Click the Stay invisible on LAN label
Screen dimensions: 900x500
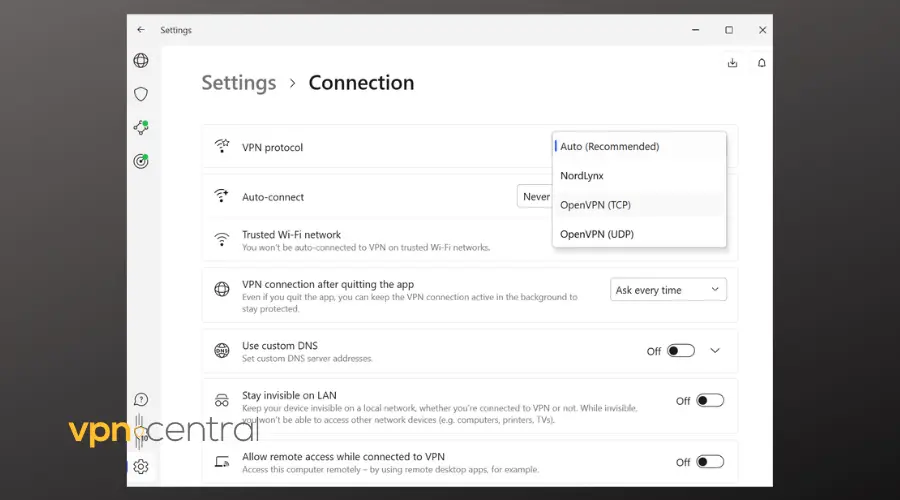pyautogui.click(x=289, y=396)
